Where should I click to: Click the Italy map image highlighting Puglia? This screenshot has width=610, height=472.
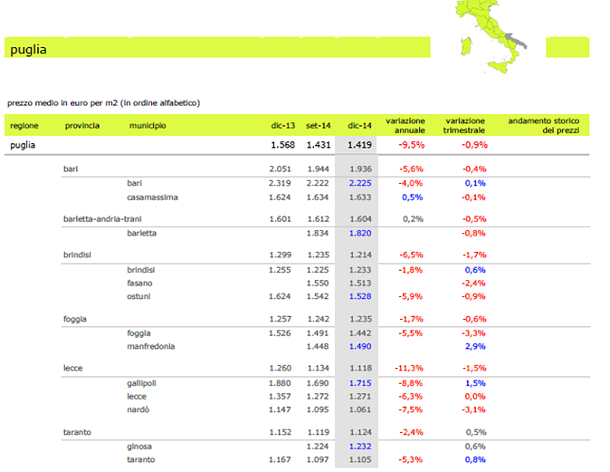pyautogui.click(x=492, y=36)
